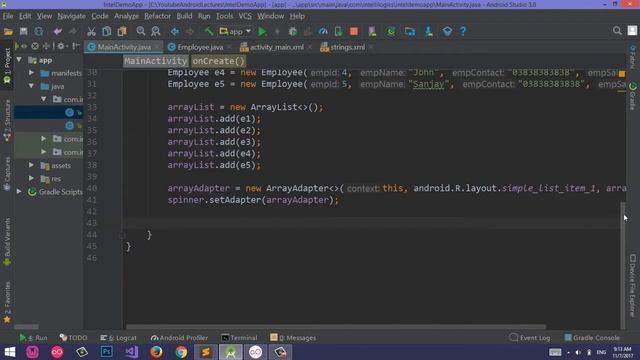Open the Refactor menu
Image resolution: width=640 pixels, height=360 pixels.
tap(157, 16)
